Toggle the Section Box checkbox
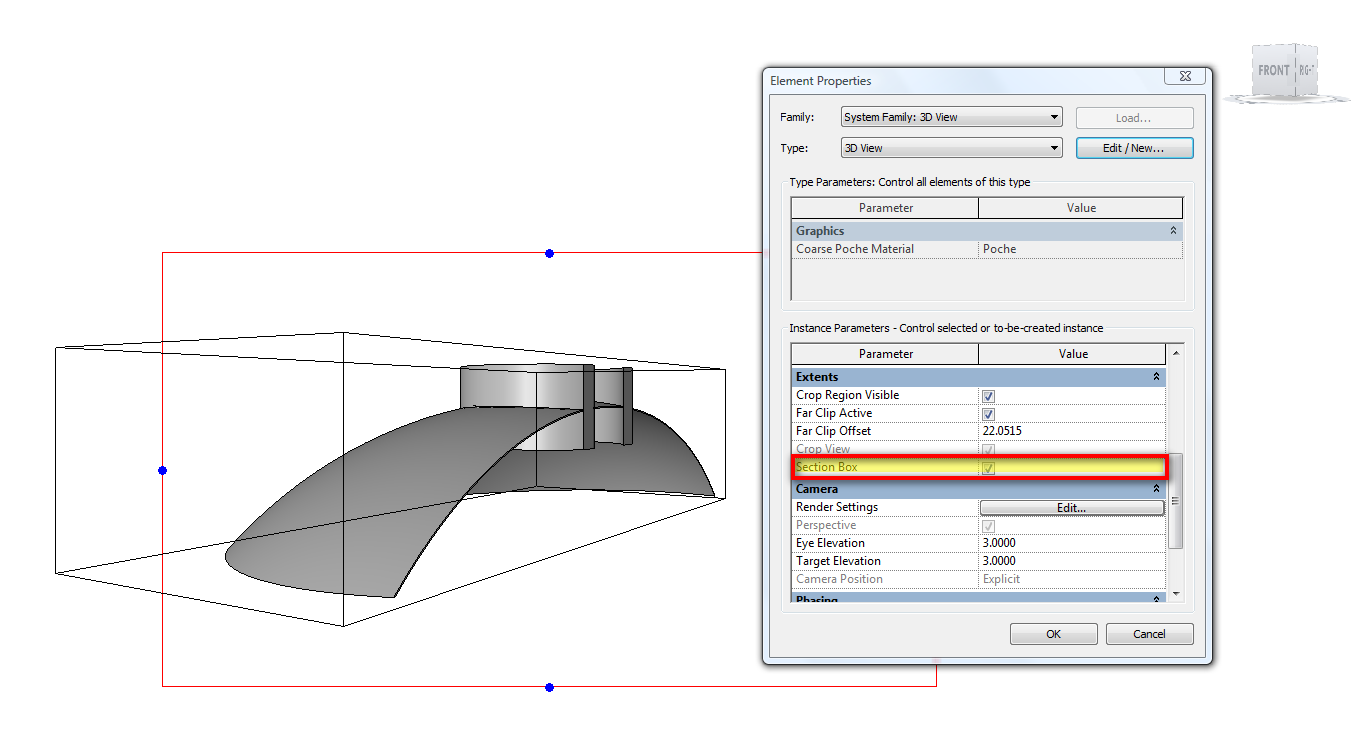 pos(988,468)
